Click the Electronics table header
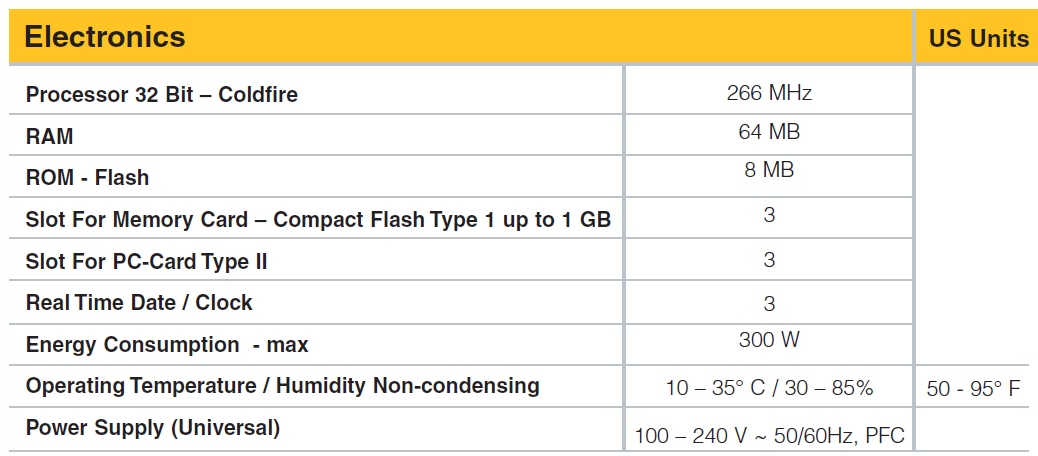Image resolution: width=1038 pixels, height=456 pixels. (x=105, y=37)
